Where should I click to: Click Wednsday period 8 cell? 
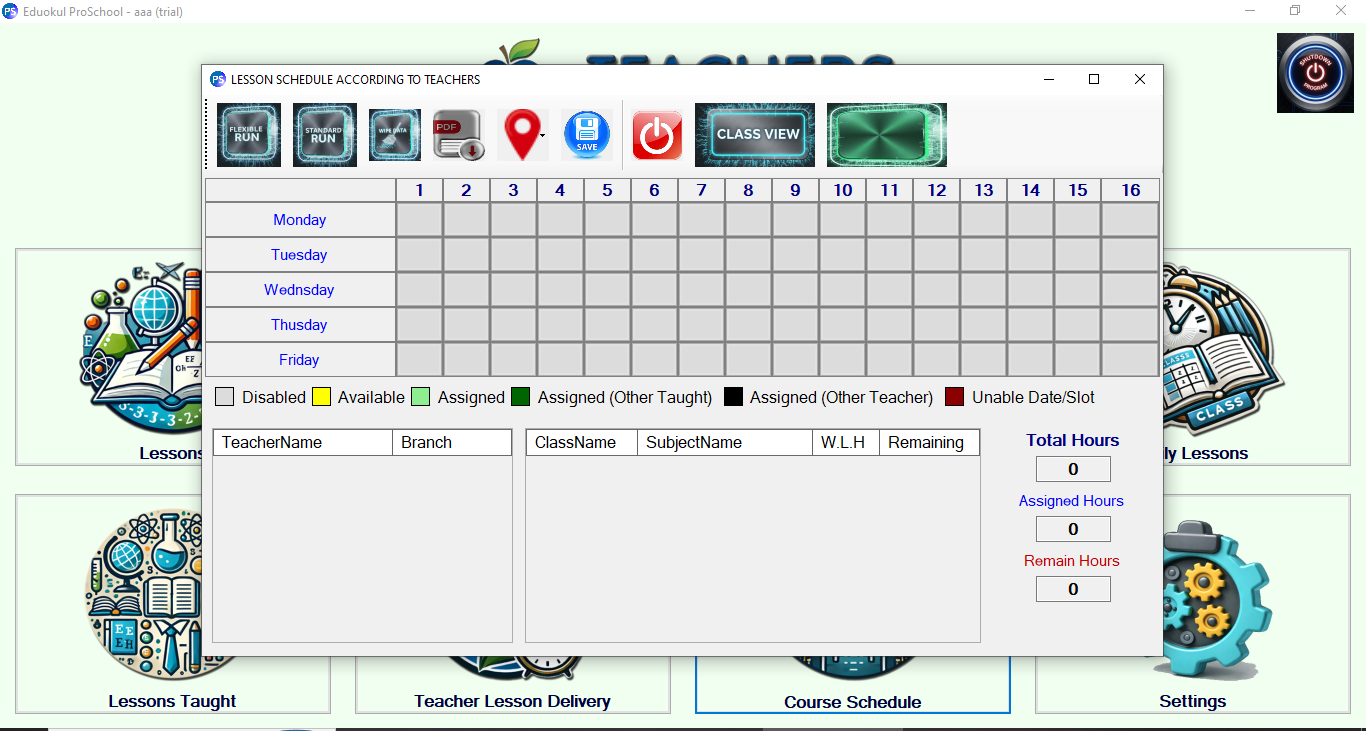pos(748,290)
